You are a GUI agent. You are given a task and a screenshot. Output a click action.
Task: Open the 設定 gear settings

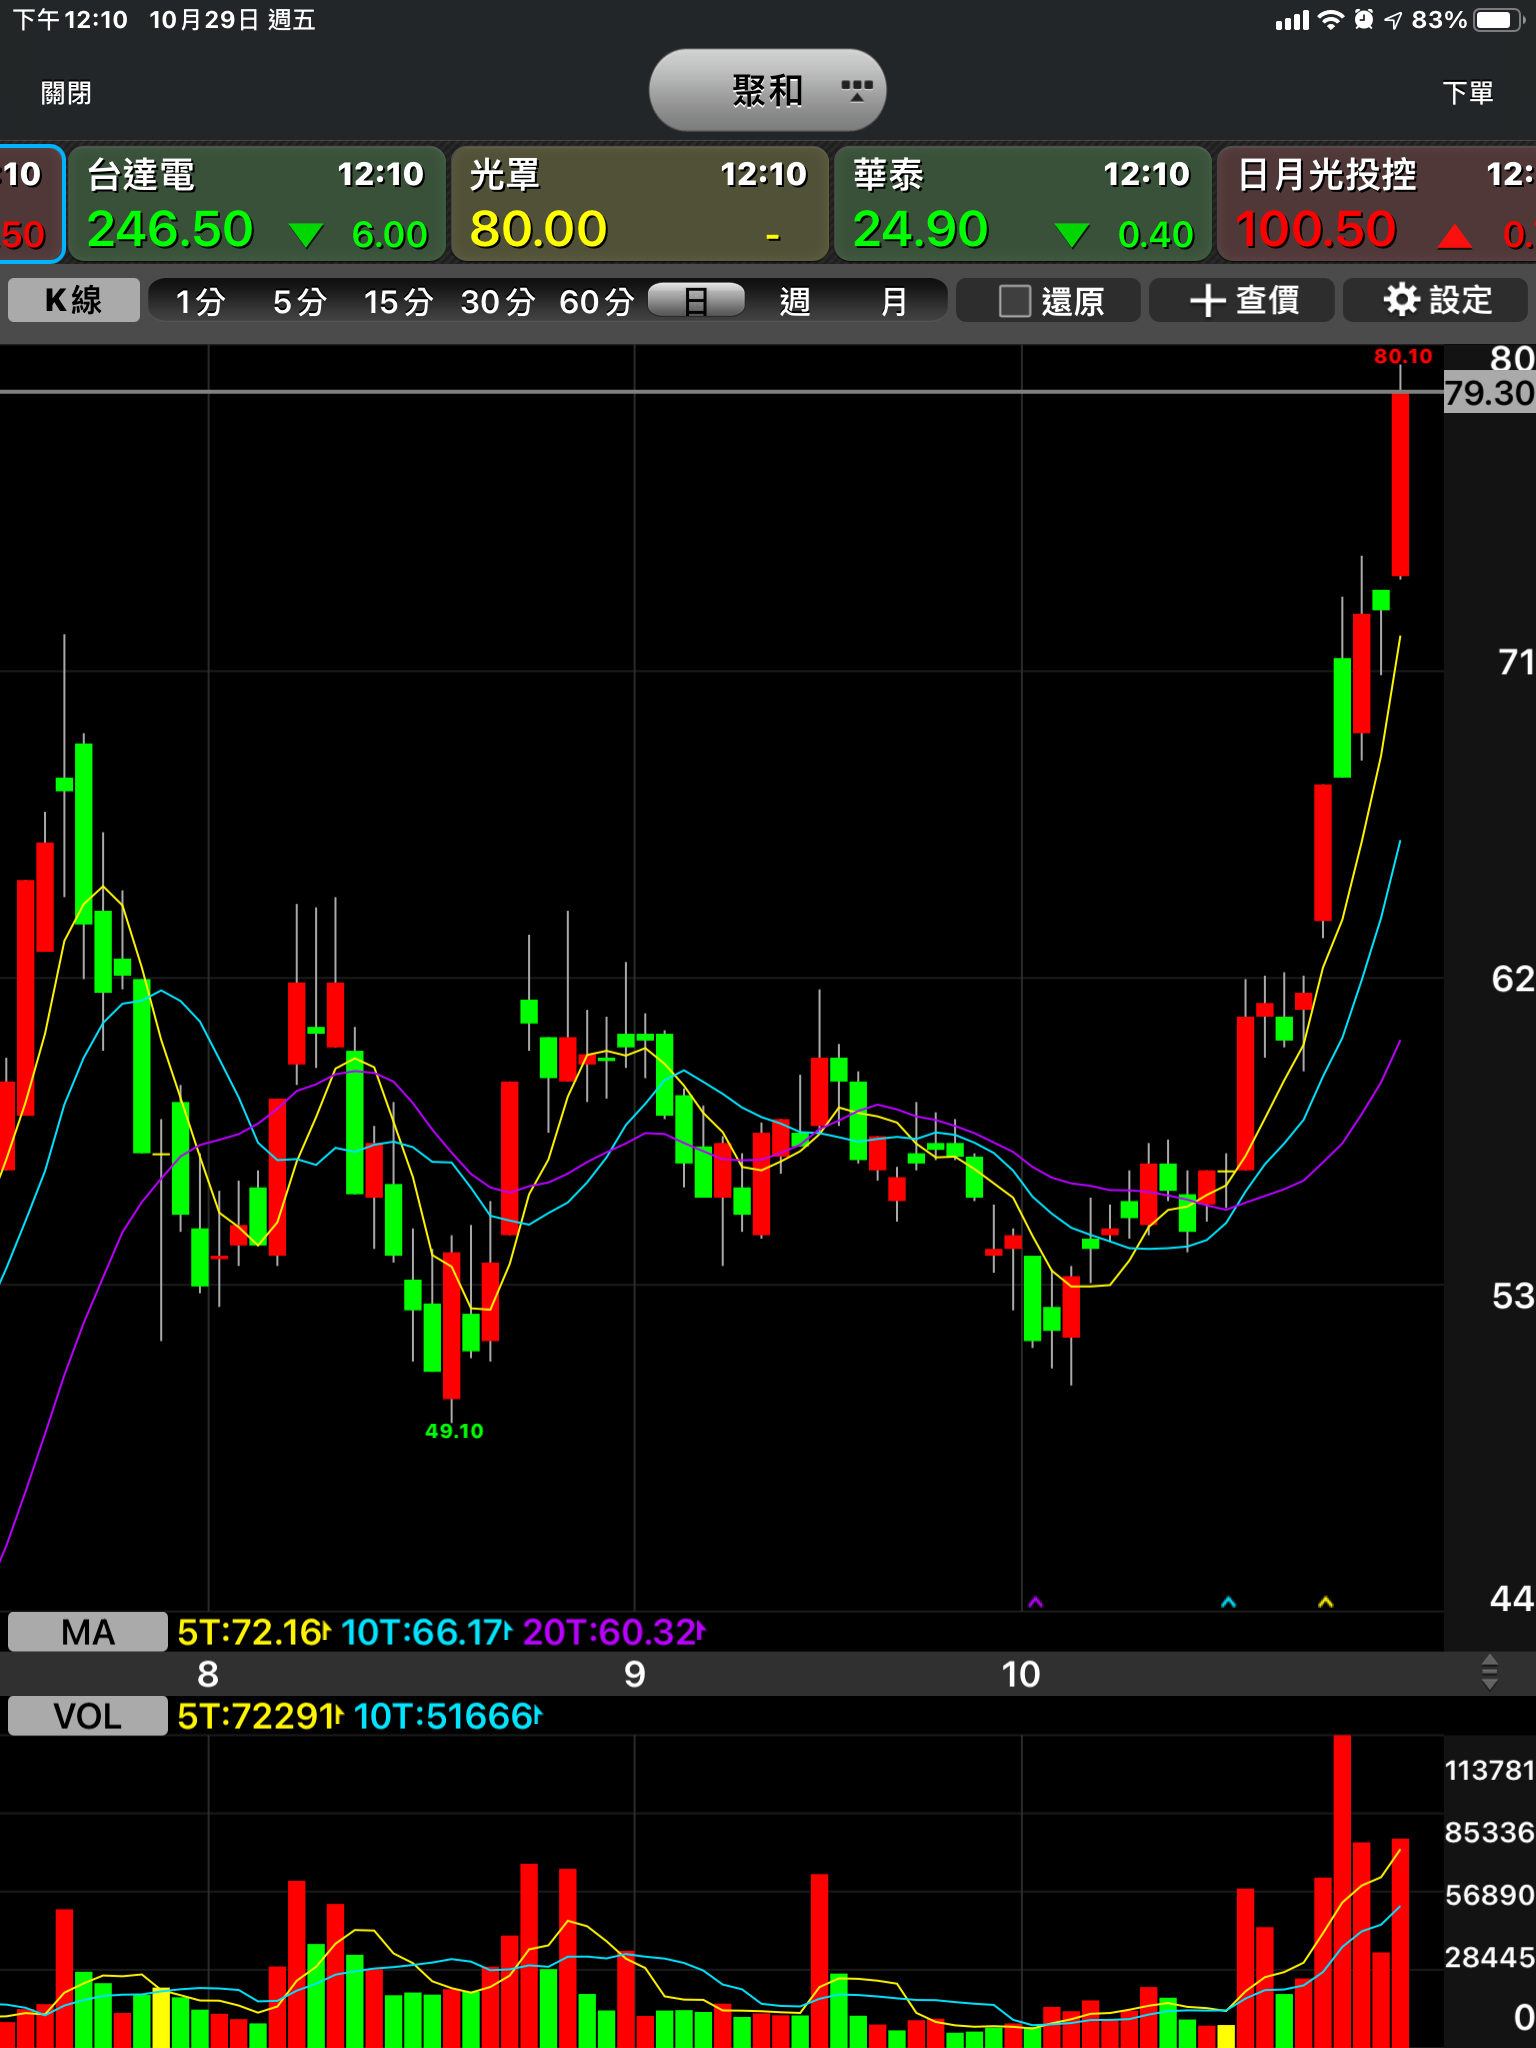click(x=1436, y=300)
